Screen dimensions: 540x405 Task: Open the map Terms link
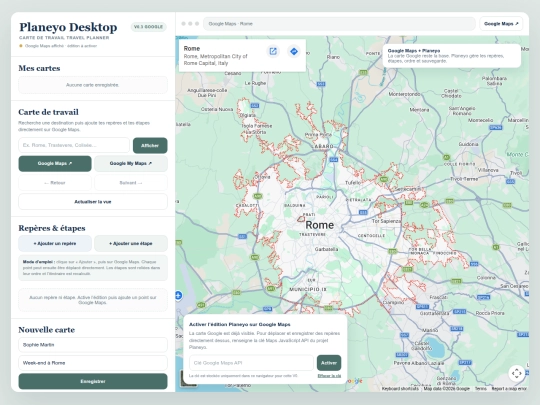pos(481,388)
